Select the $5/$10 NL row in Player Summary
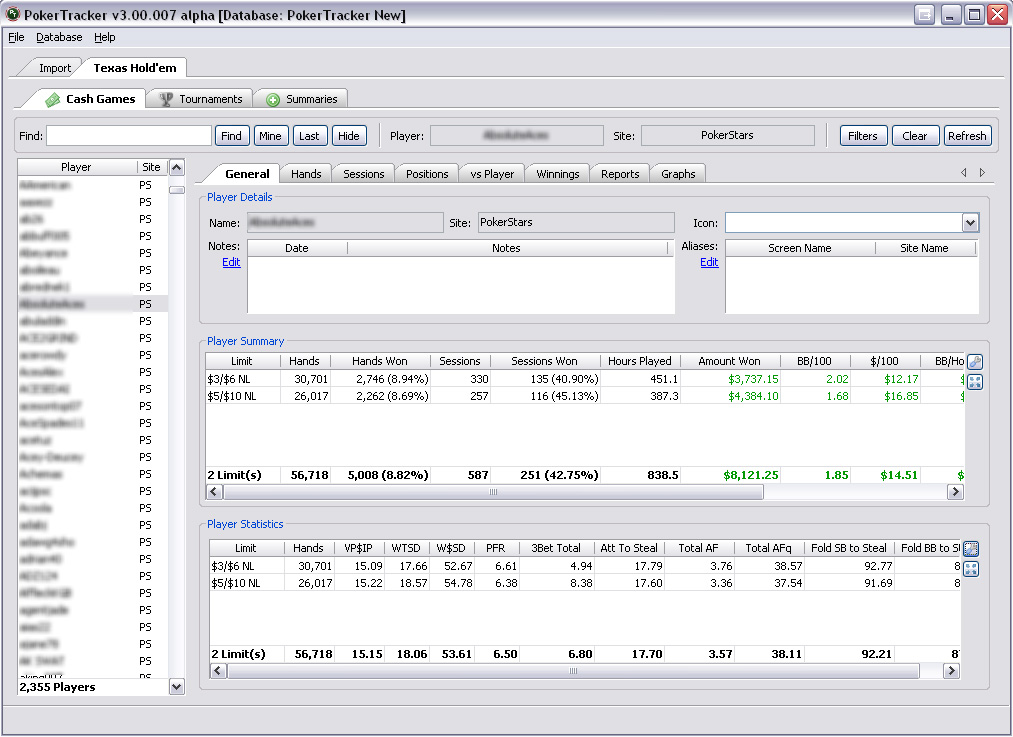1013x737 pixels. tap(585, 396)
